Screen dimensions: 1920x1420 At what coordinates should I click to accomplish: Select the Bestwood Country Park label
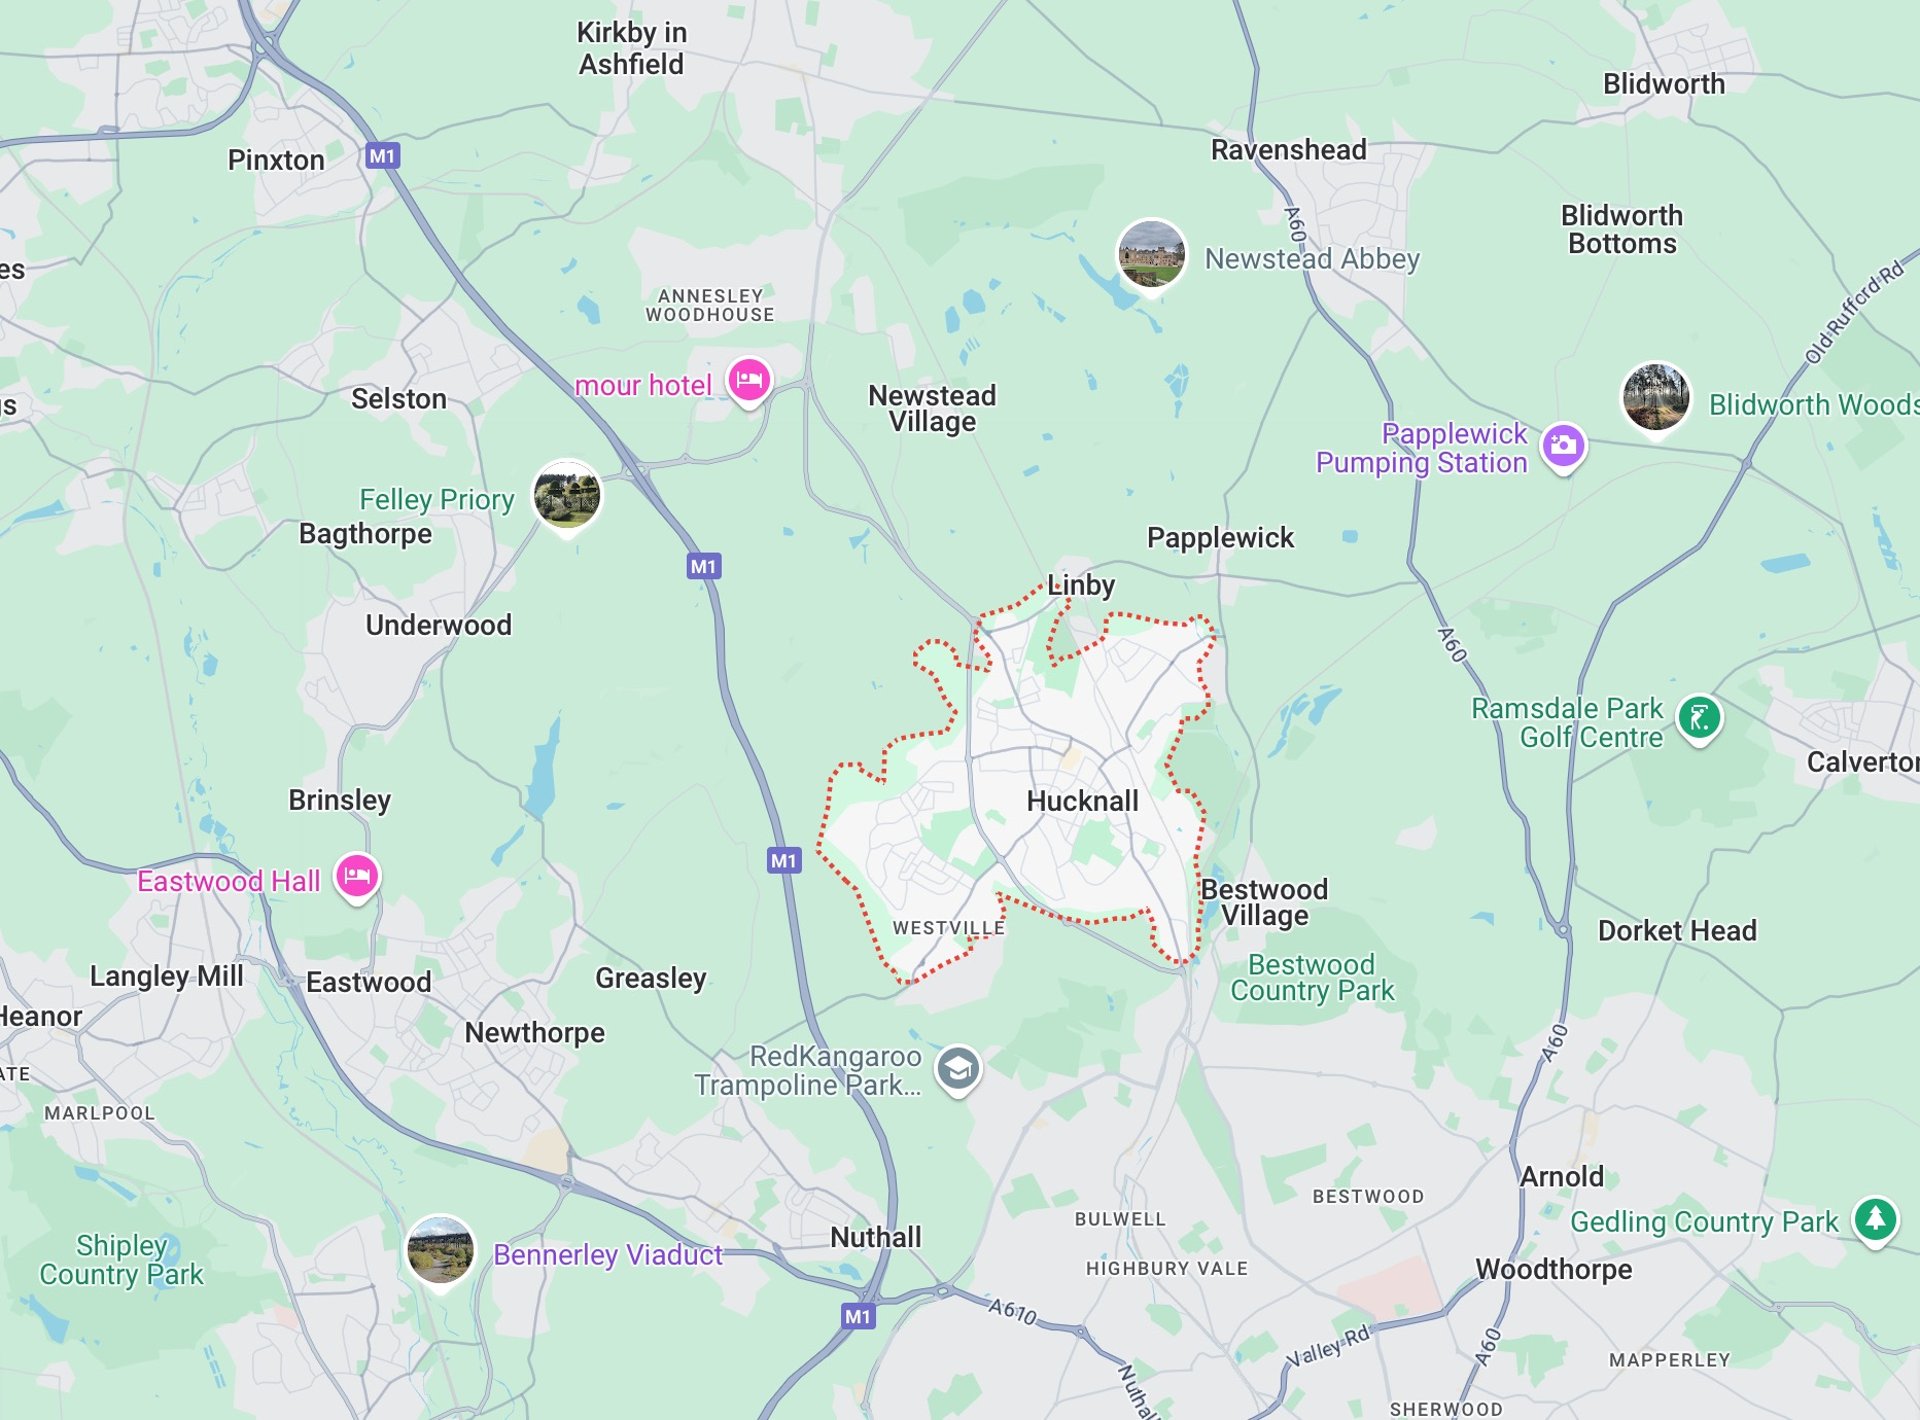[x=1312, y=978]
